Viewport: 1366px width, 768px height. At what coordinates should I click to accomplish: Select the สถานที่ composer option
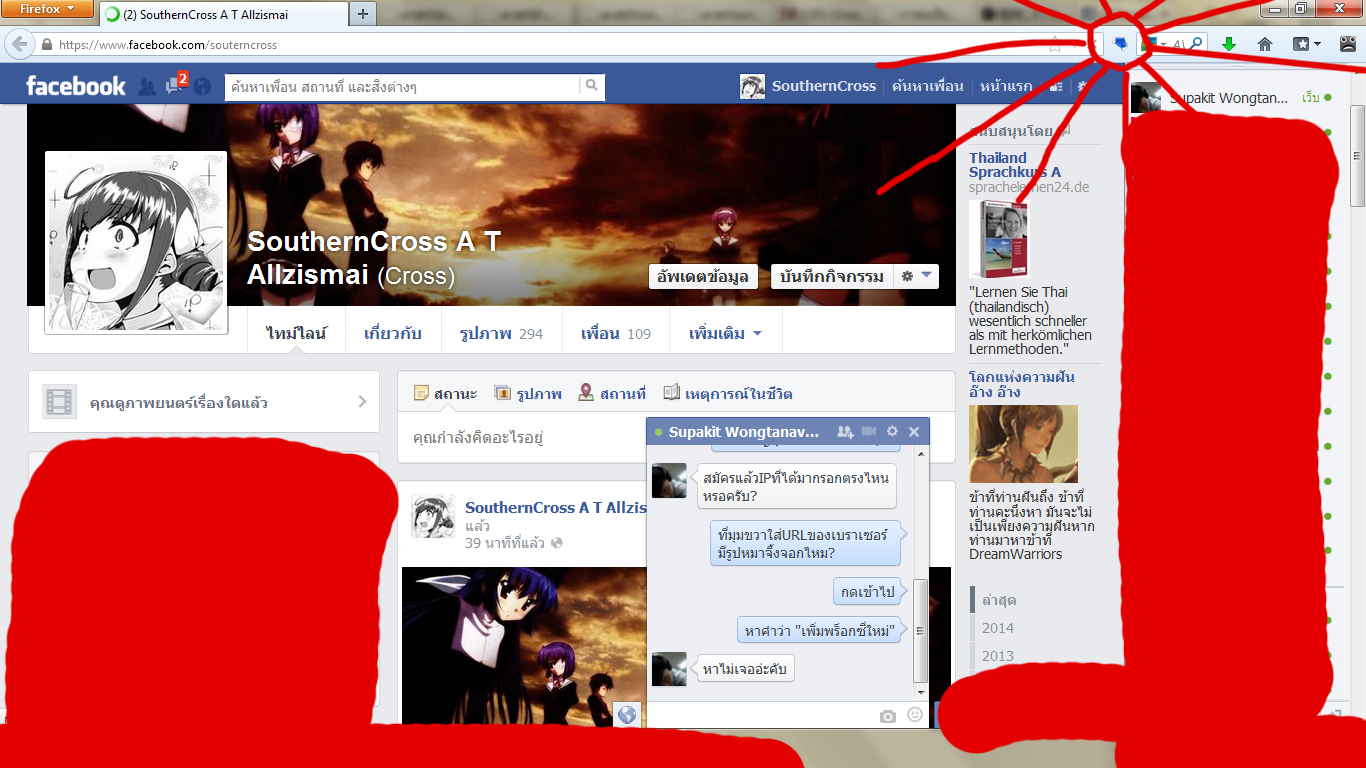(612, 394)
